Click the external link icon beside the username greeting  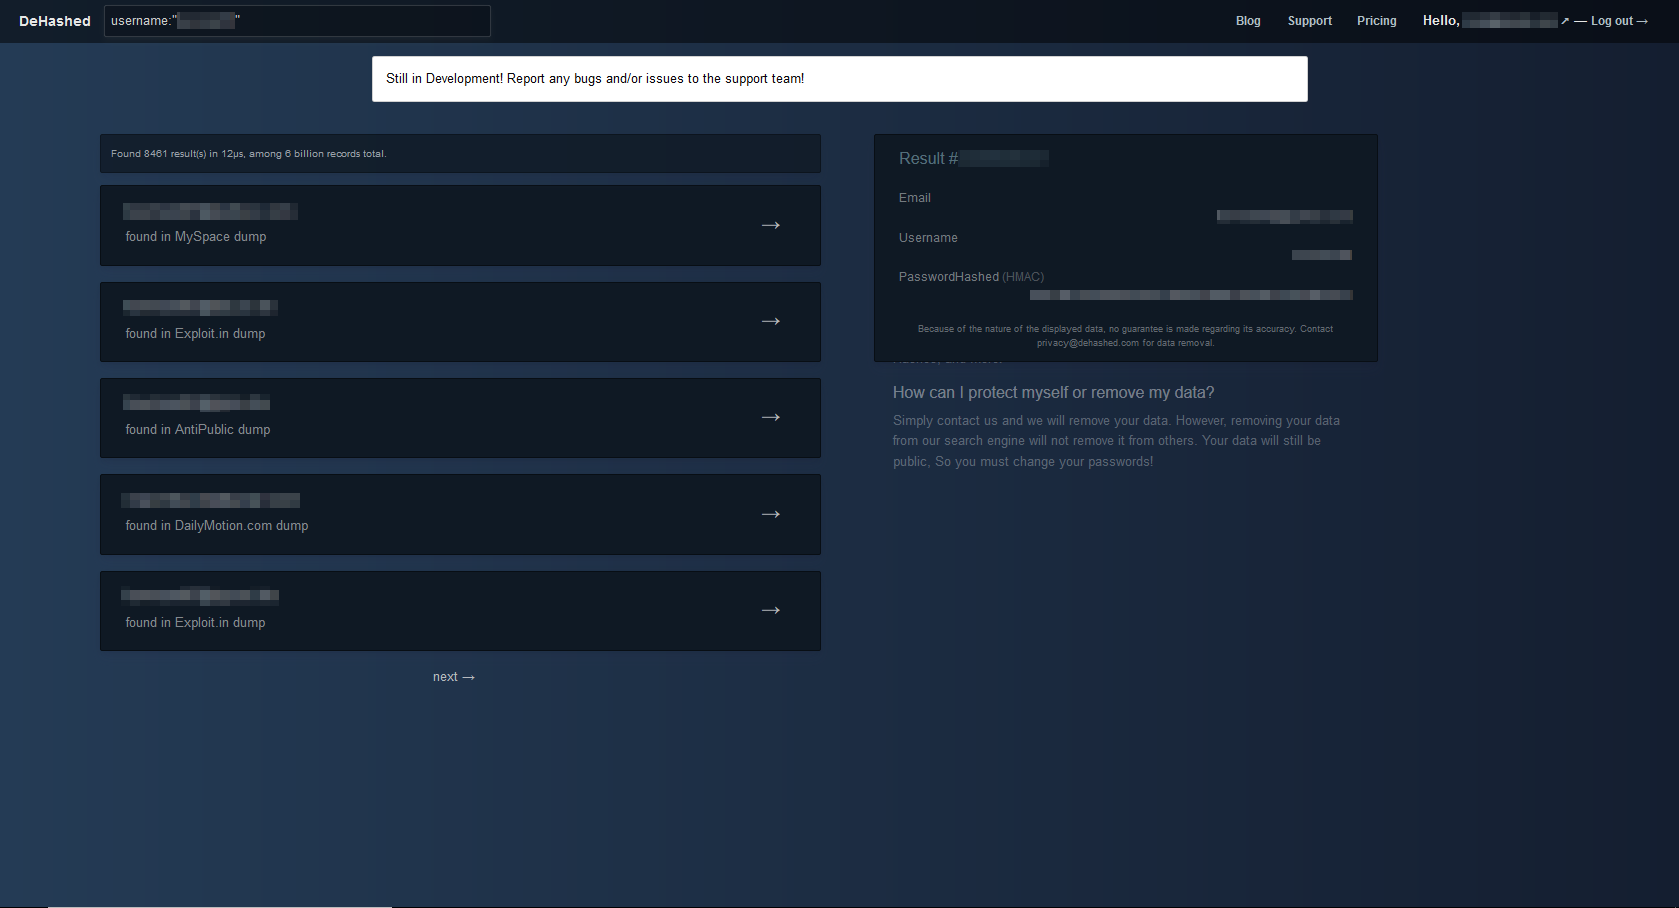point(1565,21)
